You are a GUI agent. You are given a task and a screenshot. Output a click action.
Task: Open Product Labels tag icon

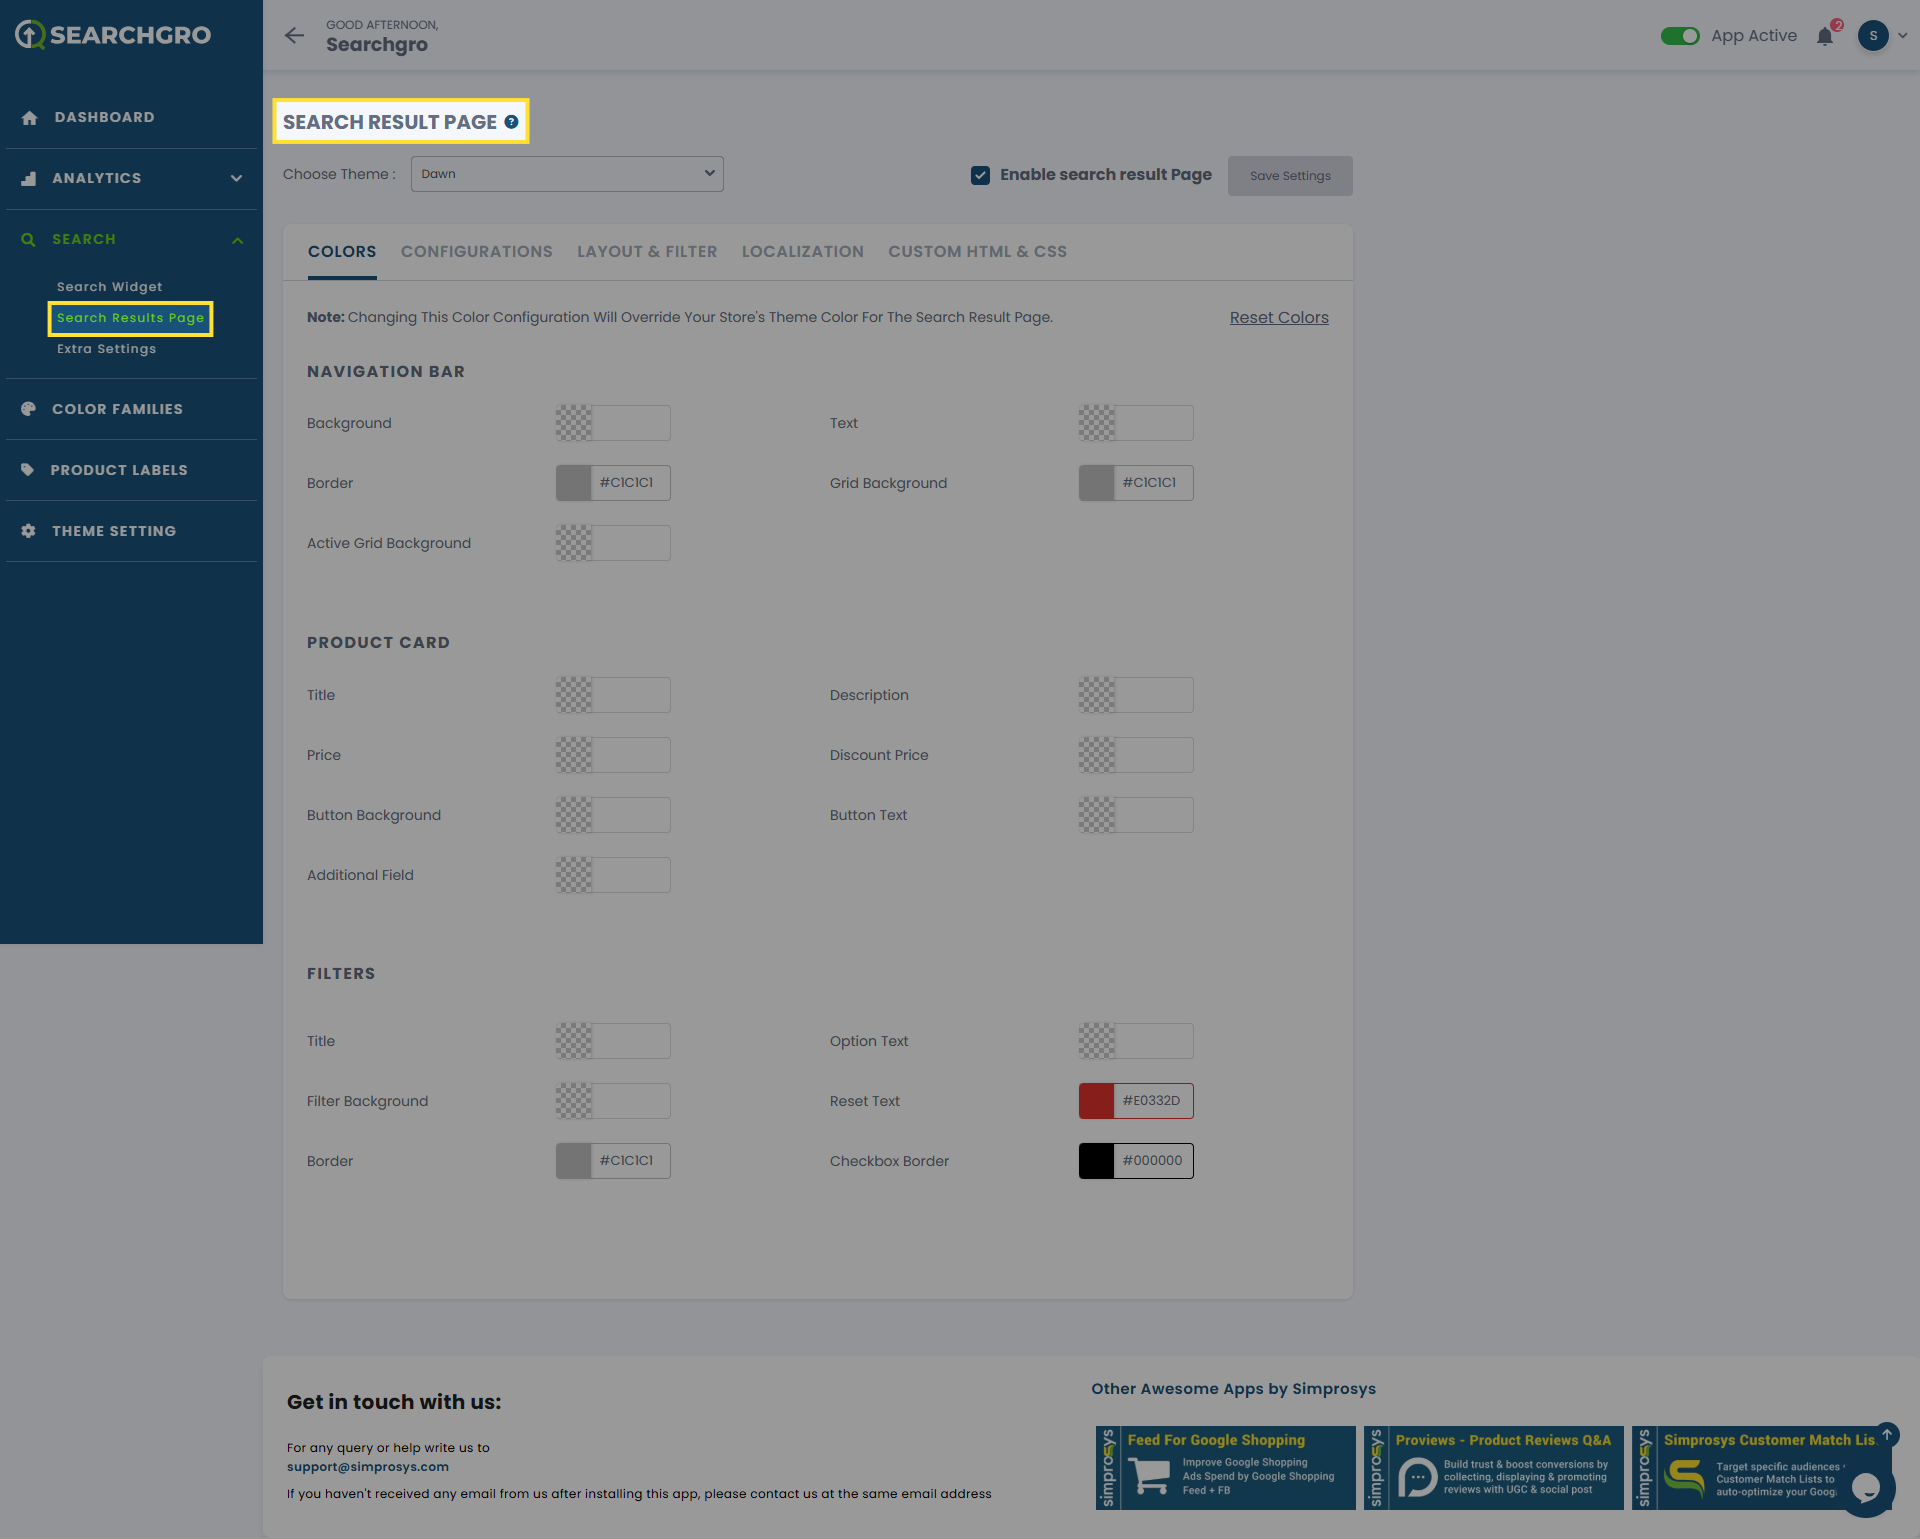click(x=28, y=470)
